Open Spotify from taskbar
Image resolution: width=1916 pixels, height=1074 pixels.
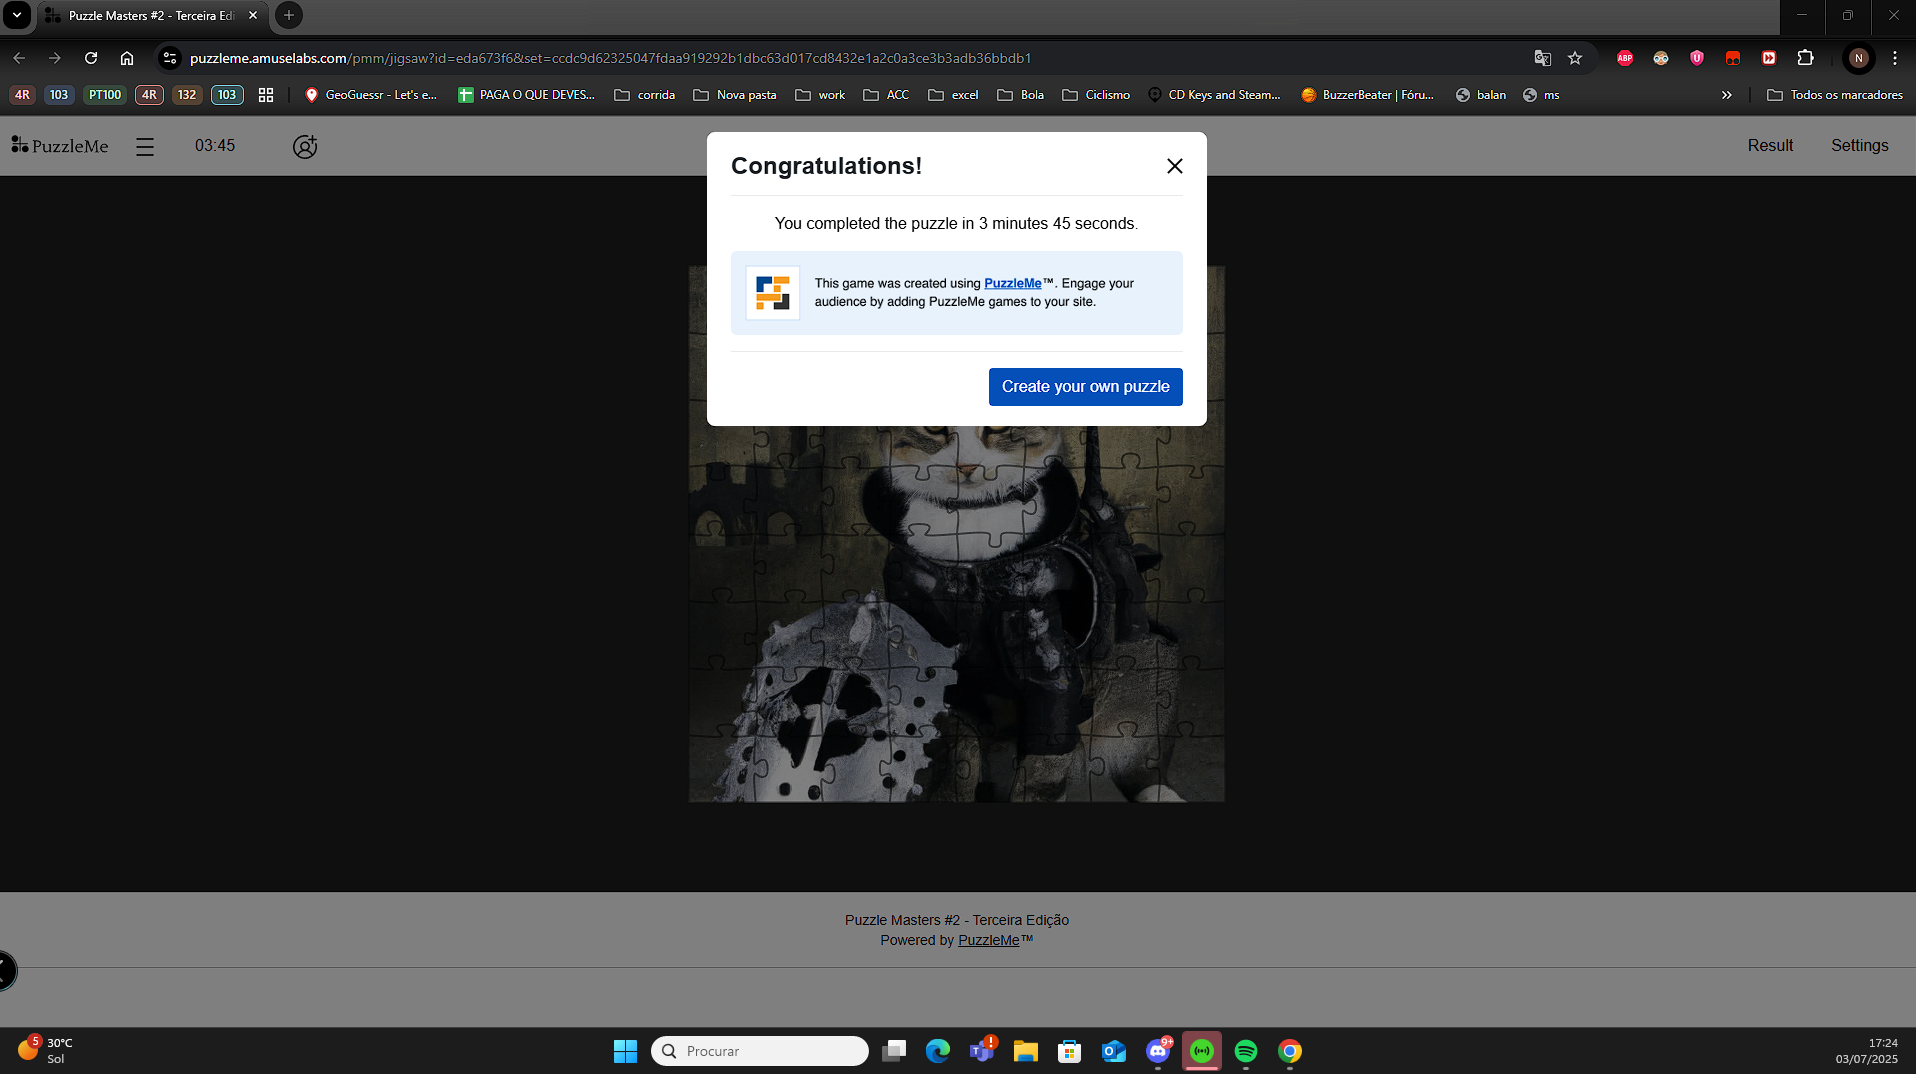coord(1246,1051)
